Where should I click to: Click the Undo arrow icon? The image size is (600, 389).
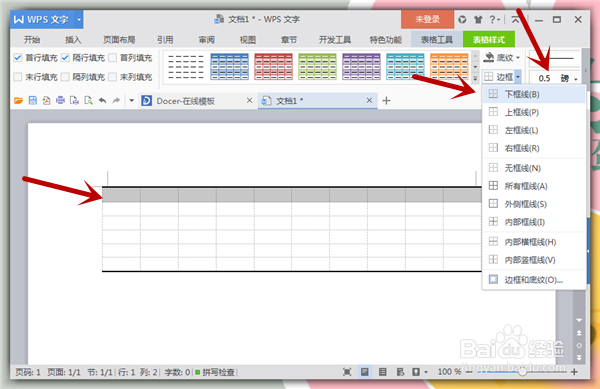(x=102, y=101)
